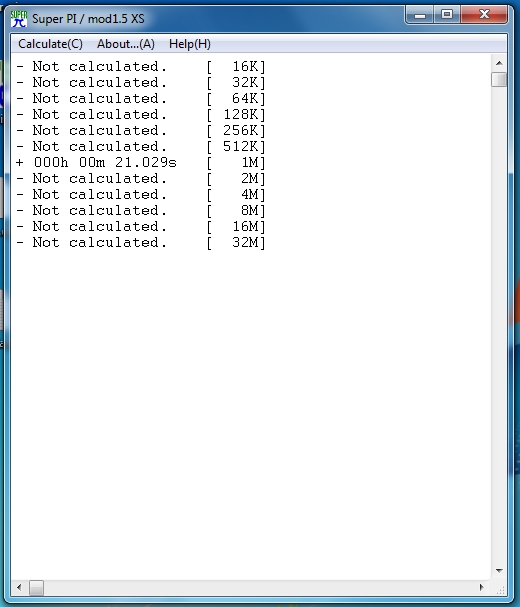This screenshot has width=520, height=607.
Task: Click the Super PI title bar icon
Action: tap(19, 19)
